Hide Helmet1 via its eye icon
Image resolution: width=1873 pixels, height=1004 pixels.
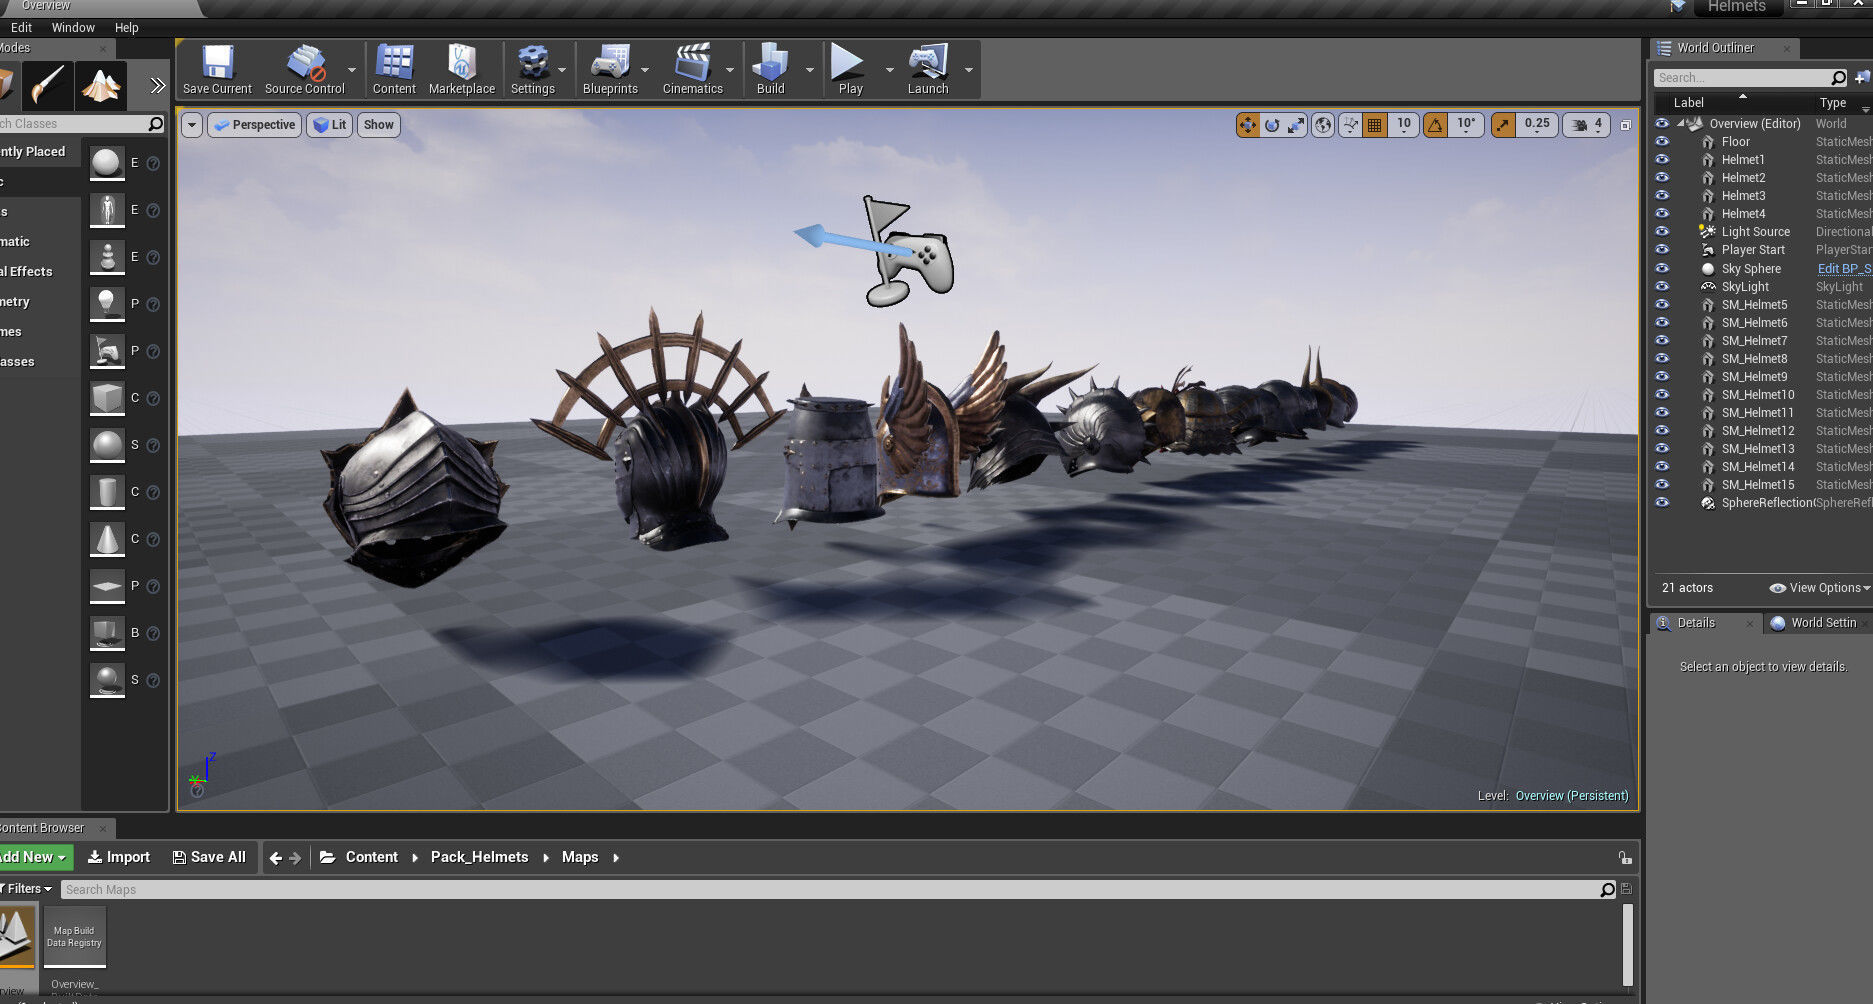pyautogui.click(x=1662, y=160)
